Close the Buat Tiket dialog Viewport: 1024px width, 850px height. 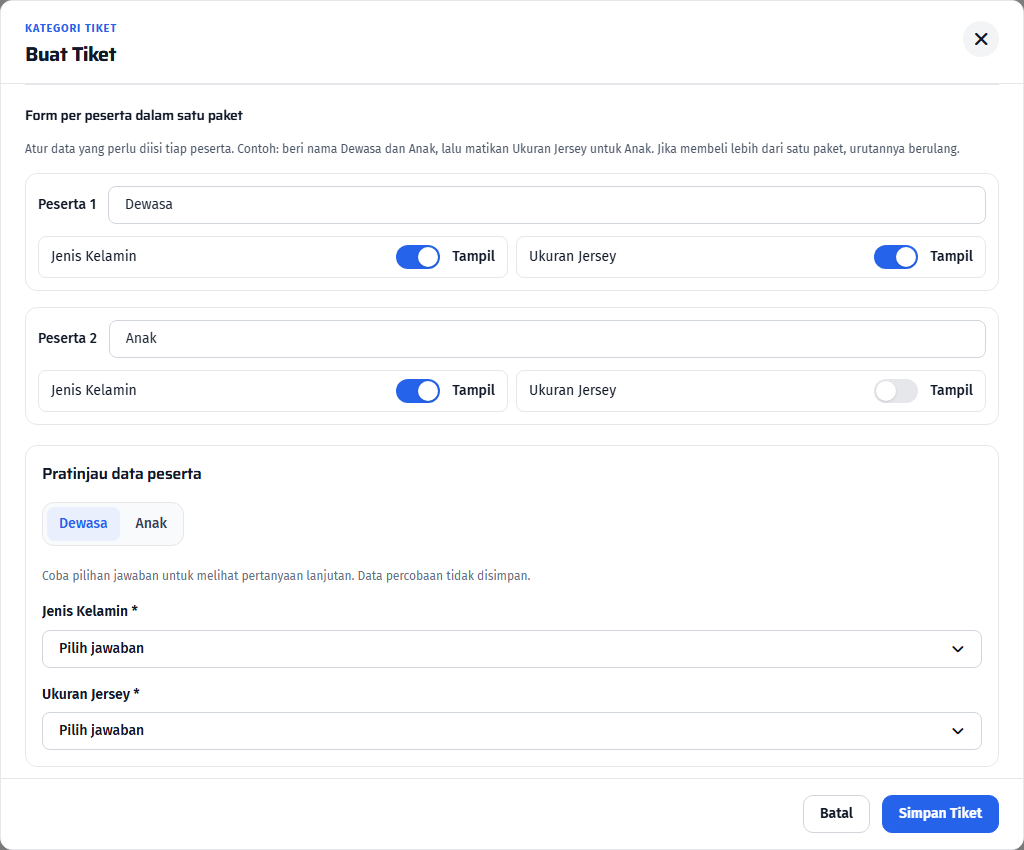tap(980, 39)
